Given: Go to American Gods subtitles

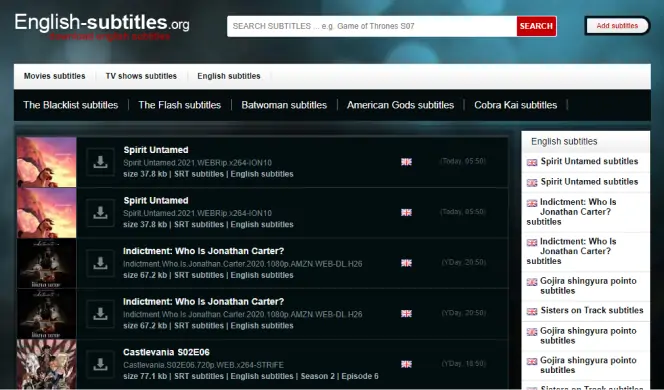Looking at the screenshot, I should (400, 105).
